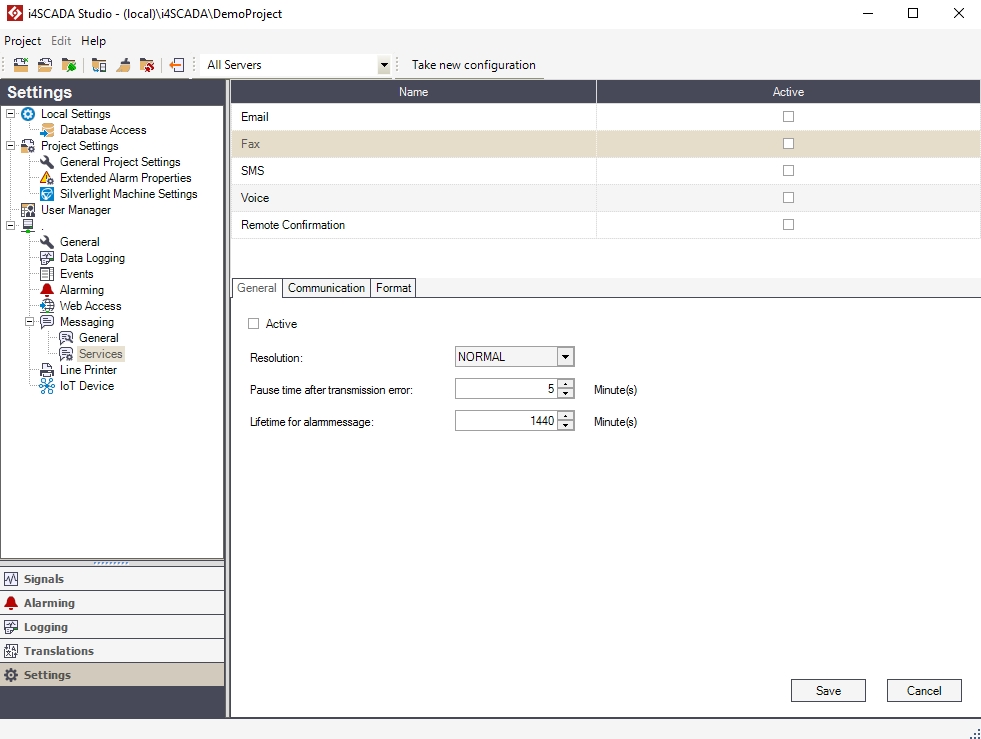The height and width of the screenshot is (739, 981).
Task: Expand the Resolution NORMAL dropdown
Action: coord(565,357)
